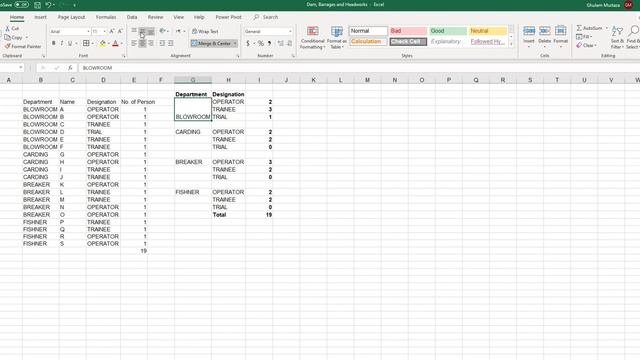Viewport: 640px width, 360px height.
Task: Expand the AutoSum dropdown arrow
Action: pos(606,28)
